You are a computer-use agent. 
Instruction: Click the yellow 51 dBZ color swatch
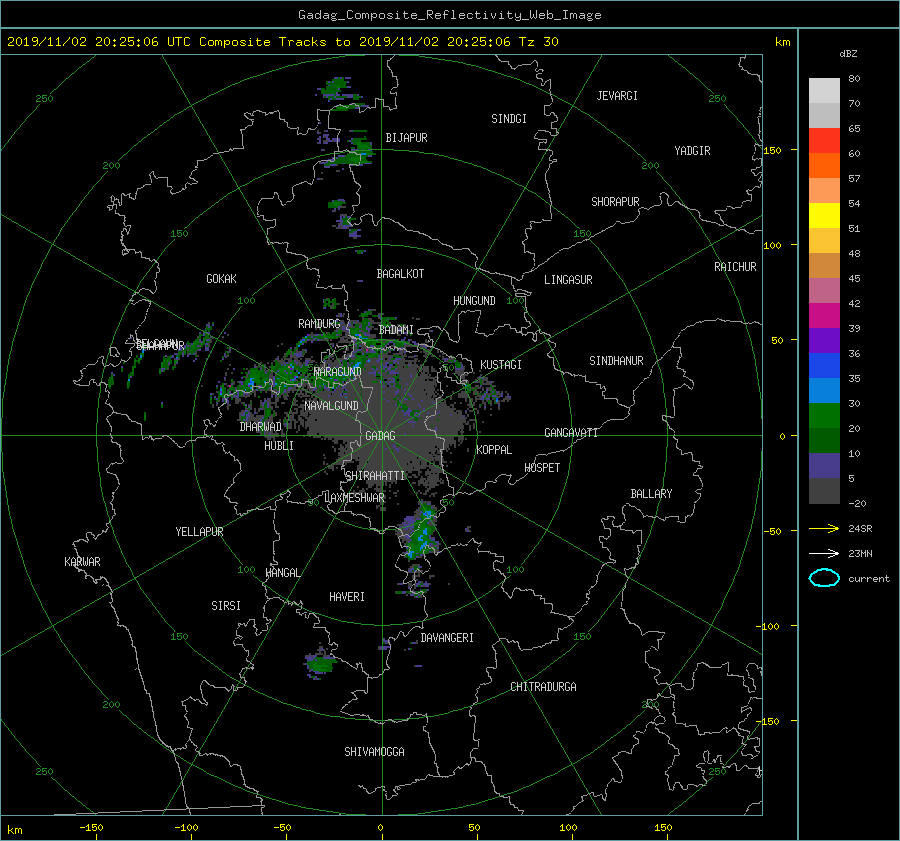(824, 215)
